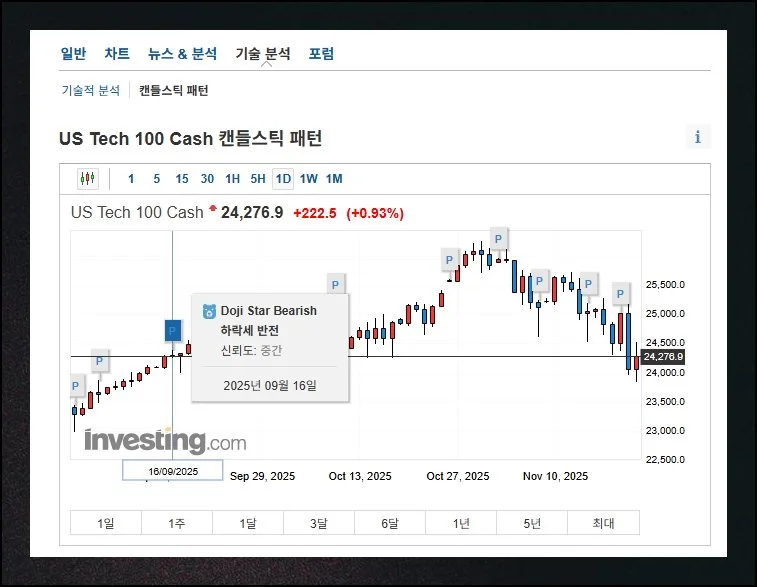Click the candlestick chart type icon
The width and height of the screenshot is (757, 587).
[x=88, y=179]
